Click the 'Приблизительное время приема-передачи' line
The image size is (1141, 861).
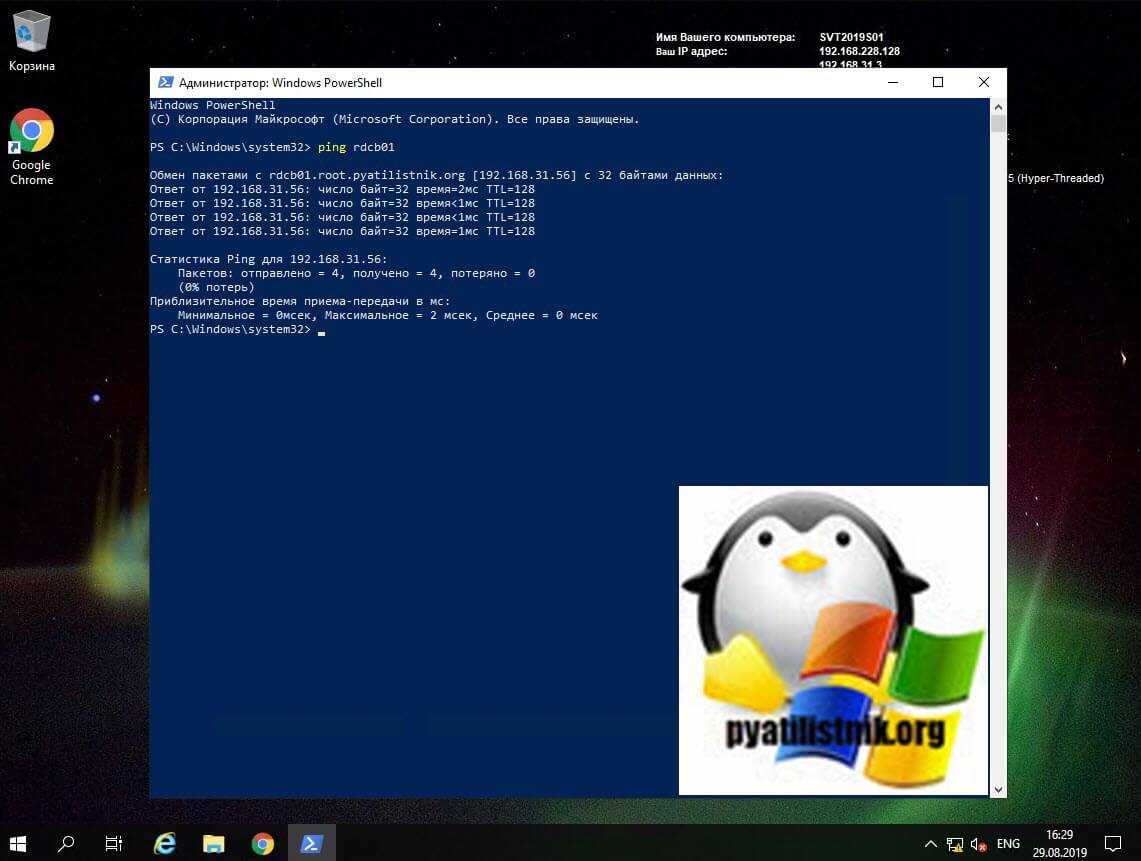pos(300,301)
